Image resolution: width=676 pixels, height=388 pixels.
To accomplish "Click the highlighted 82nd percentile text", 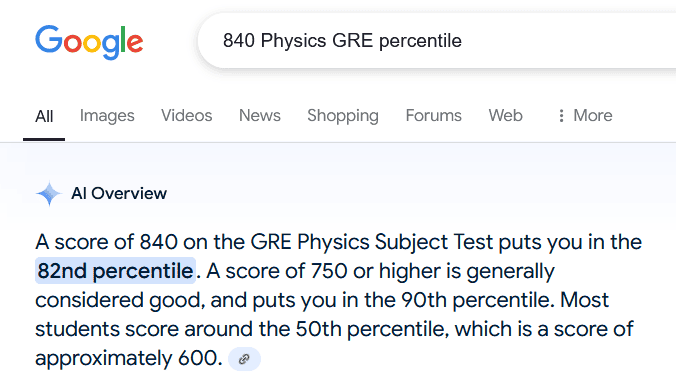I will [x=115, y=271].
